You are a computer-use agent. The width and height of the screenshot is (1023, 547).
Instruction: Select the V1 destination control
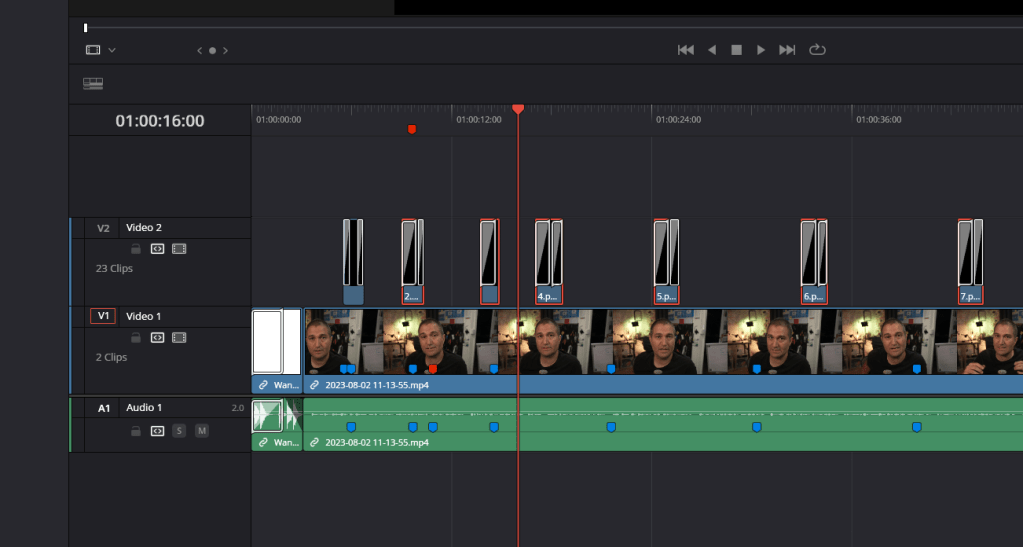pos(103,316)
